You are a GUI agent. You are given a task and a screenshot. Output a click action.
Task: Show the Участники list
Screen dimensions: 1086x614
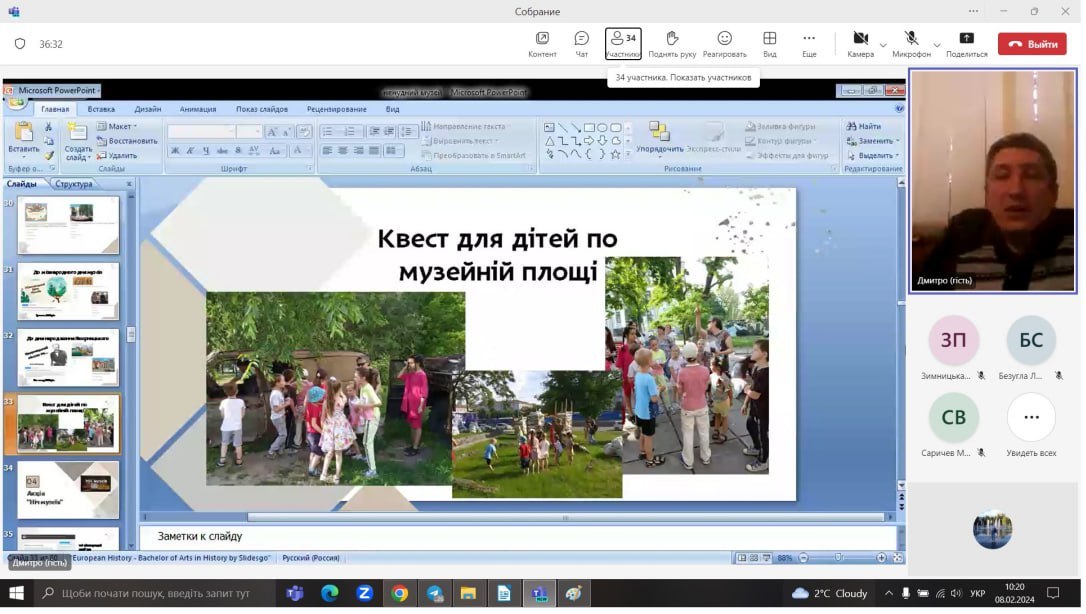(623, 43)
